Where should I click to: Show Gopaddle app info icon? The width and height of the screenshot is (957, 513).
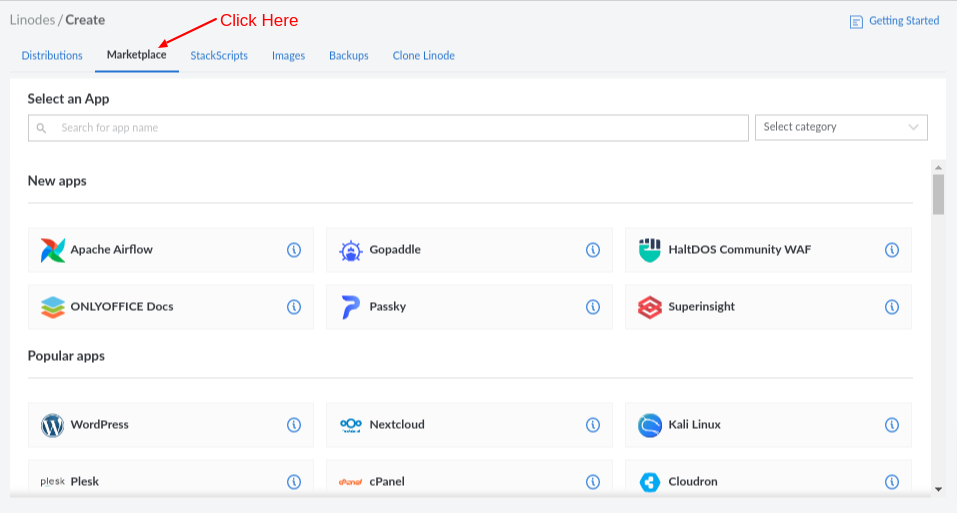[x=593, y=250]
